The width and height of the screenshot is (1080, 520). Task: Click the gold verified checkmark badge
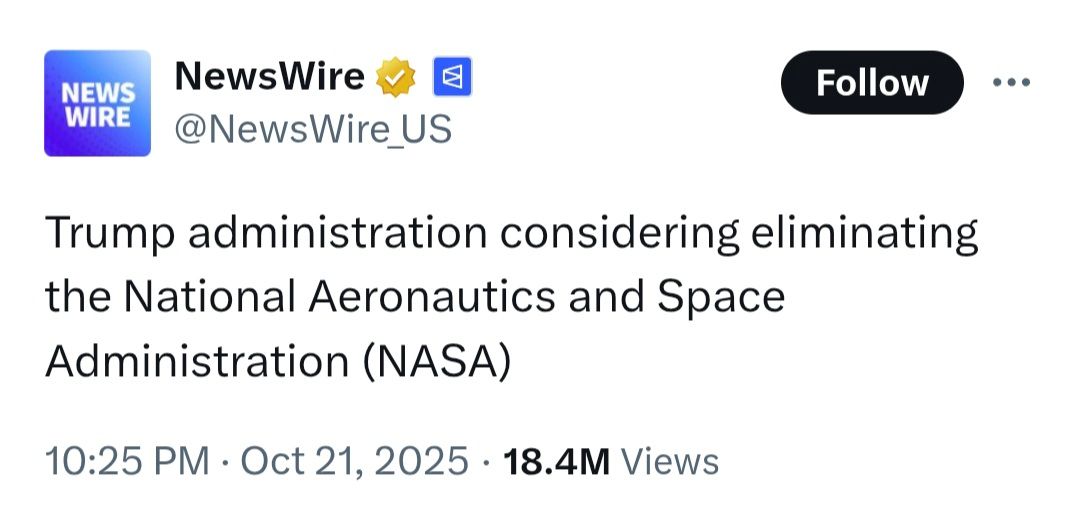(396, 77)
